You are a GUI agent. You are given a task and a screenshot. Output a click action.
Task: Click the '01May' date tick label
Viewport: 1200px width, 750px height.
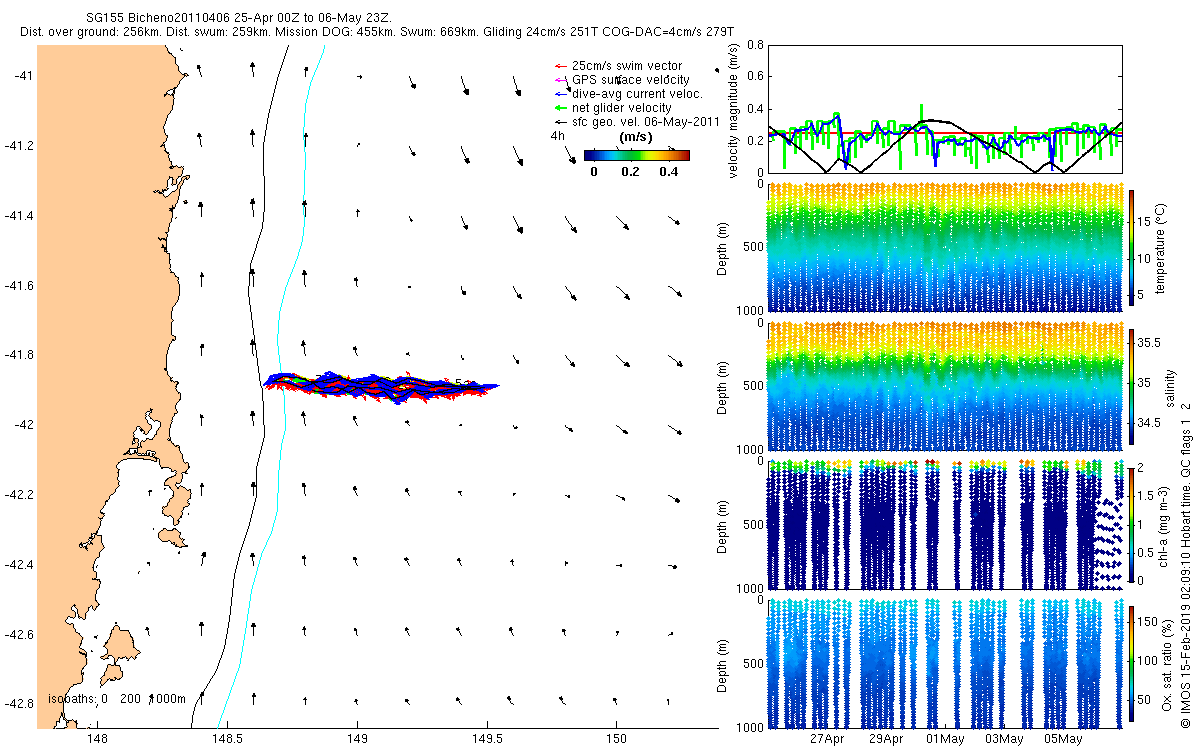(945, 739)
